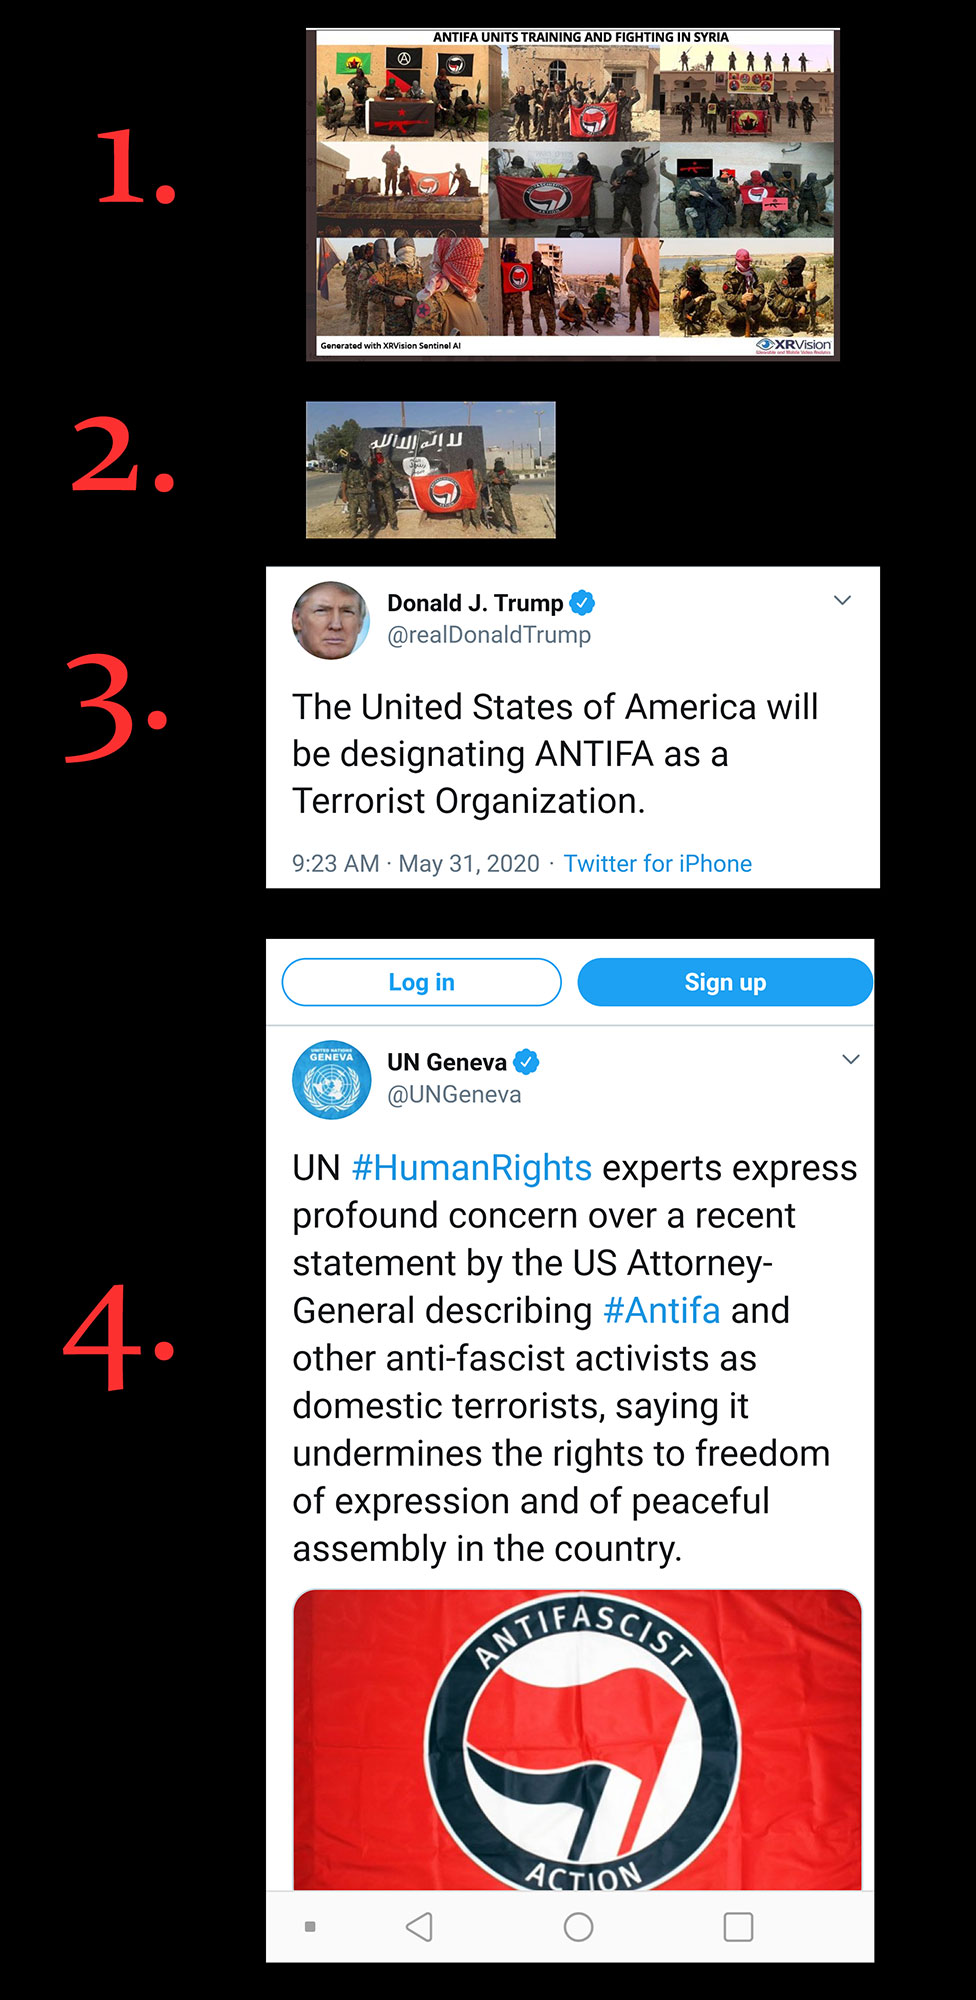This screenshot has height=2000, width=976.
Task: Click Donald J. Trump's profile avatar
Action: (330, 620)
